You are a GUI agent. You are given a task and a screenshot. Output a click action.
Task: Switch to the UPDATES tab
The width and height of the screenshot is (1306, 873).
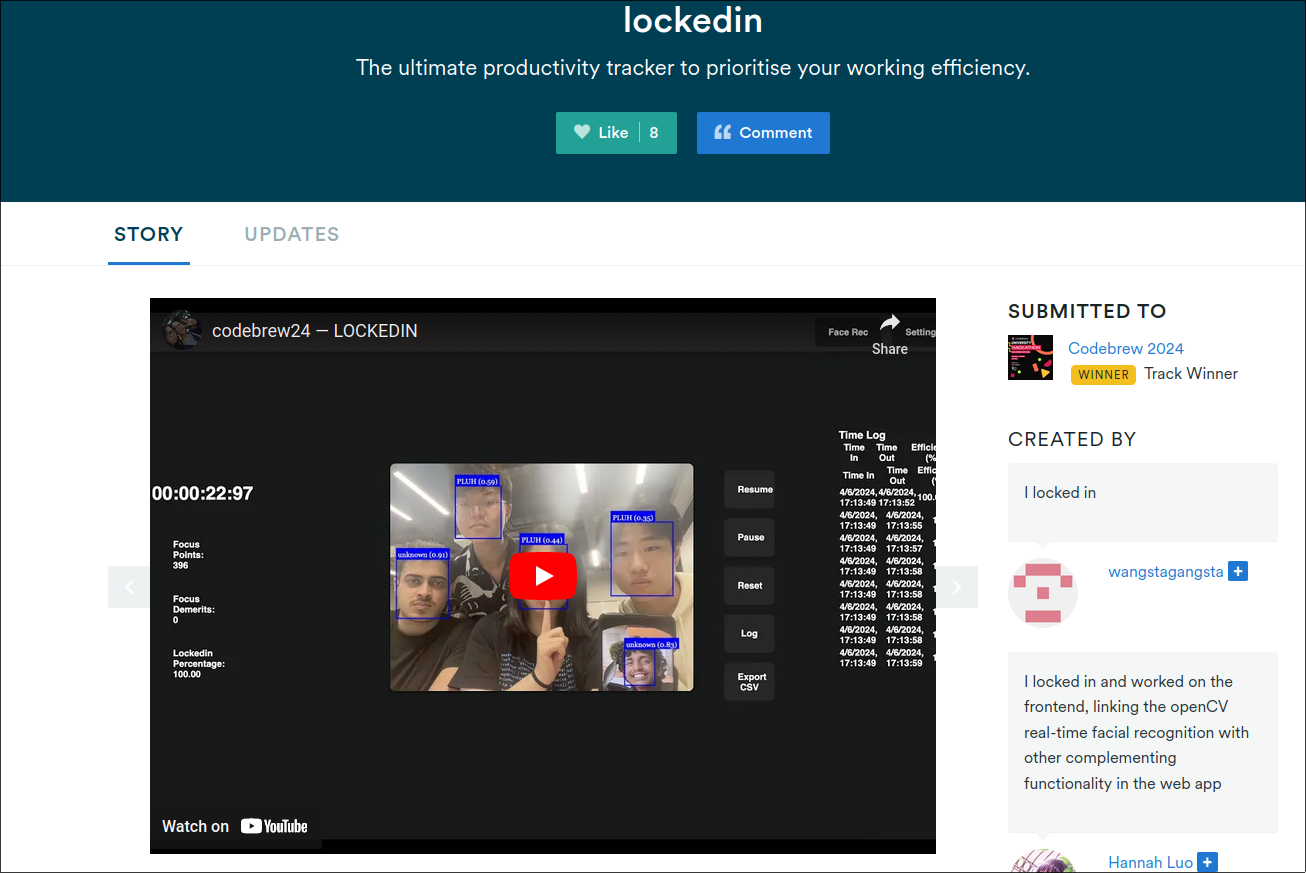[292, 234]
